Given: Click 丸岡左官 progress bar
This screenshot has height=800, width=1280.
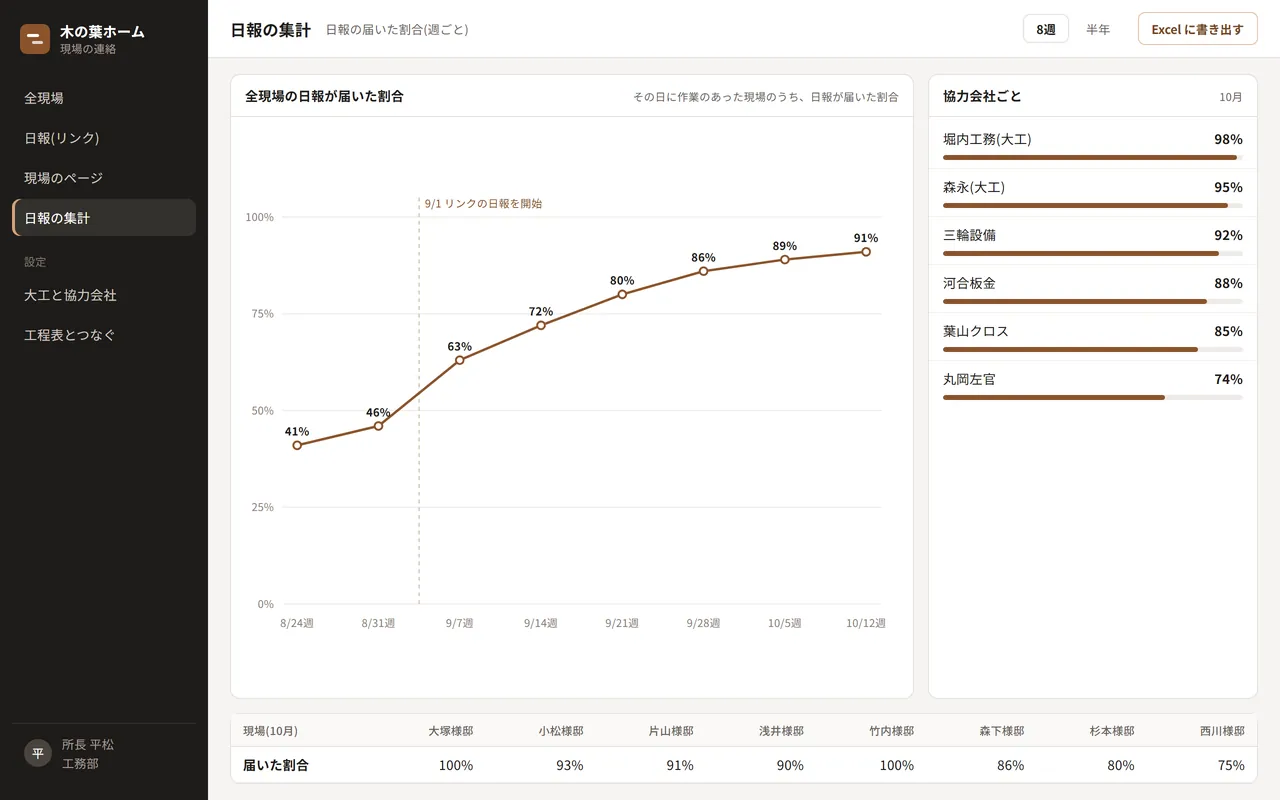Looking at the screenshot, I should tap(1093, 397).
